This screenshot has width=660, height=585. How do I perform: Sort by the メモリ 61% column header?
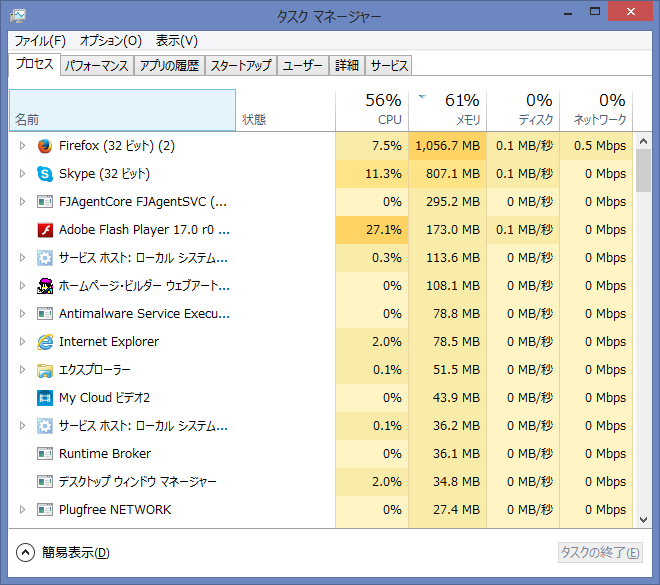click(x=447, y=110)
